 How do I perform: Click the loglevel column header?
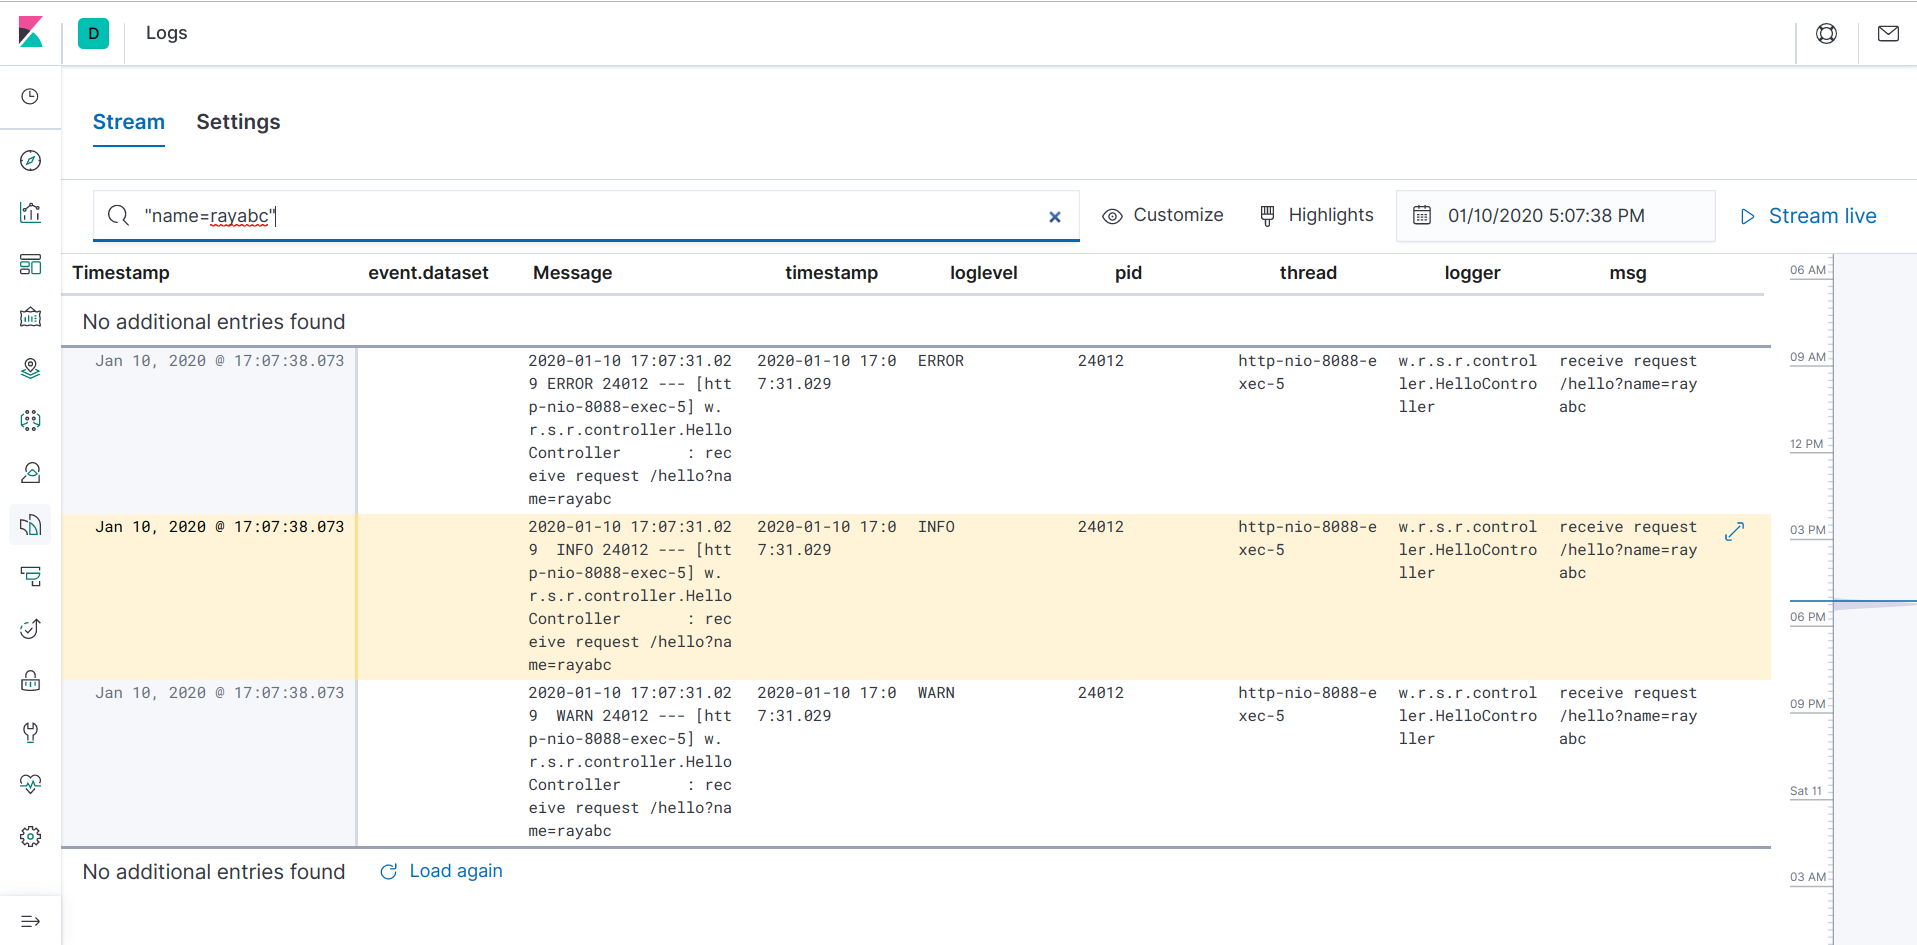coord(984,273)
